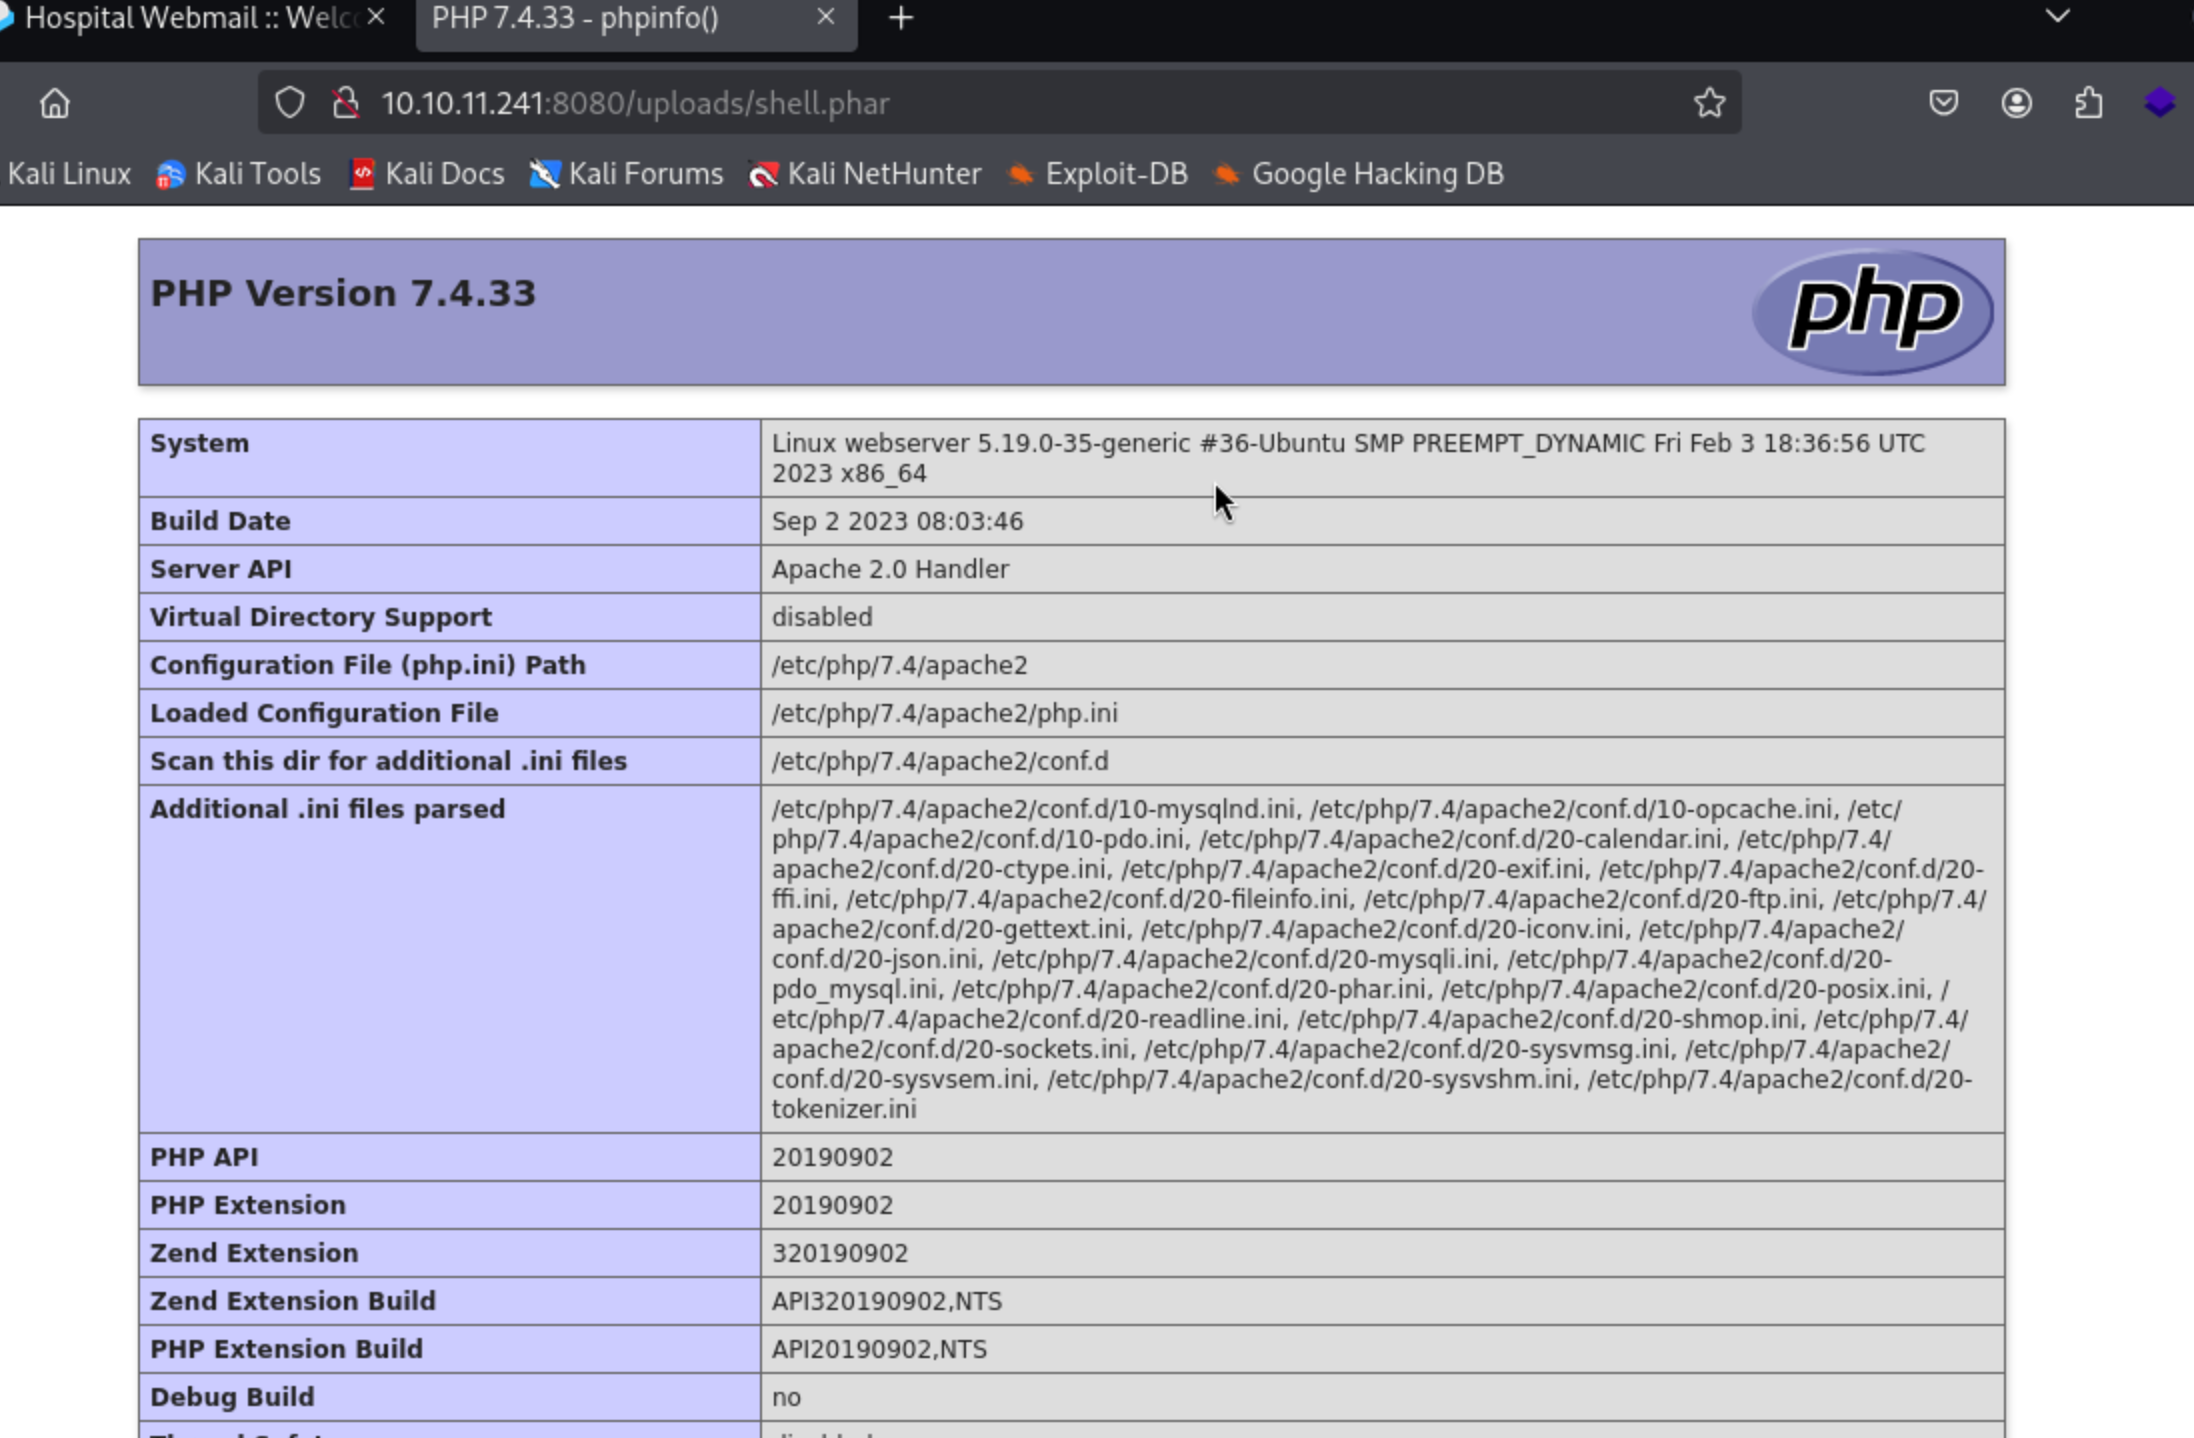
Task: Open the Firefox account icon
Action: pyautogui.click(x=2016, y=102)
